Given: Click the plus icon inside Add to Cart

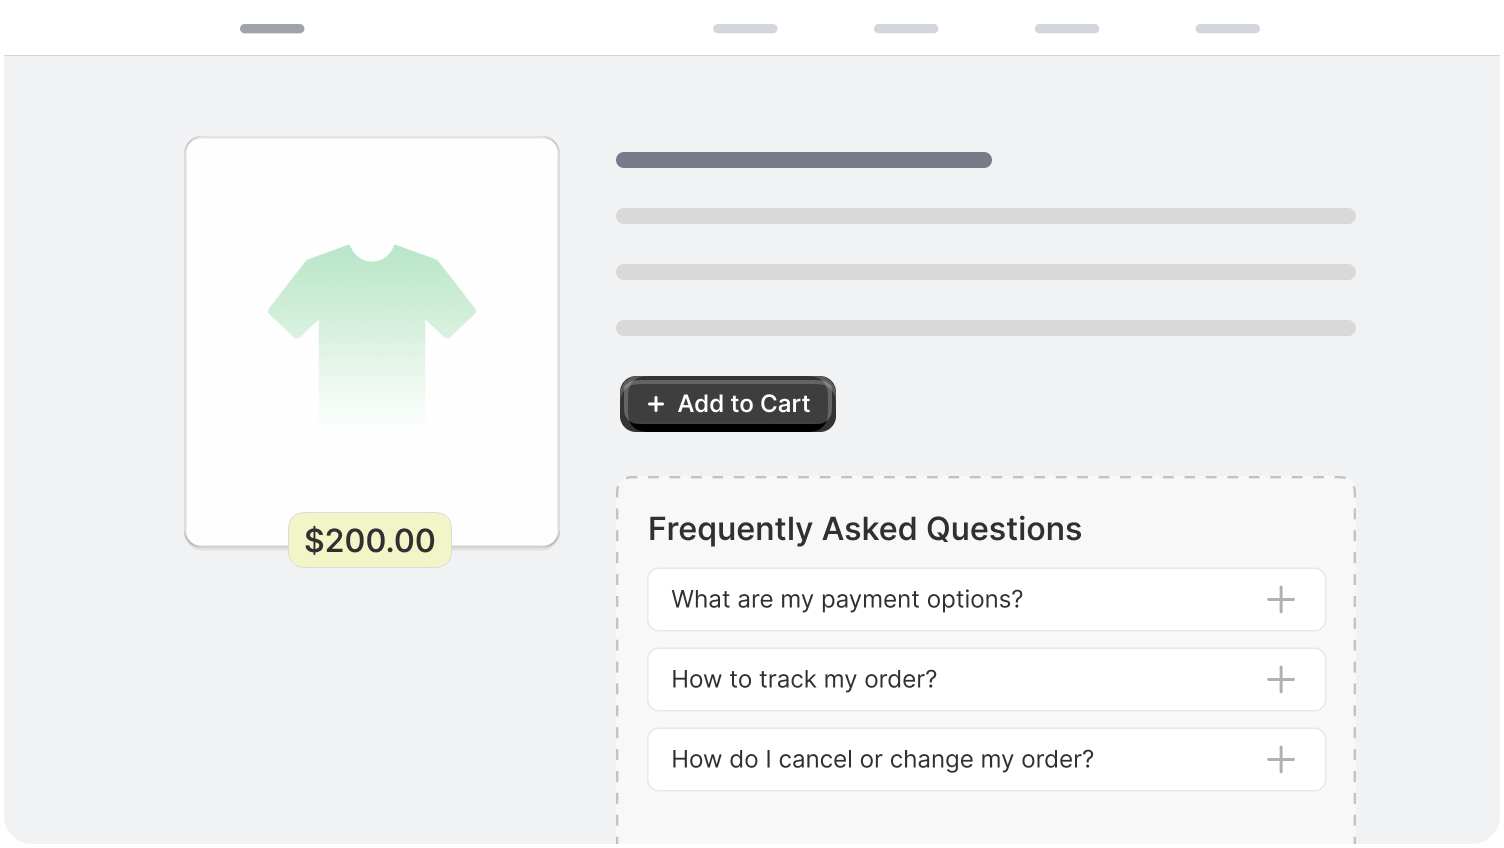Looking at the screenshot, I should click(655, 404).
